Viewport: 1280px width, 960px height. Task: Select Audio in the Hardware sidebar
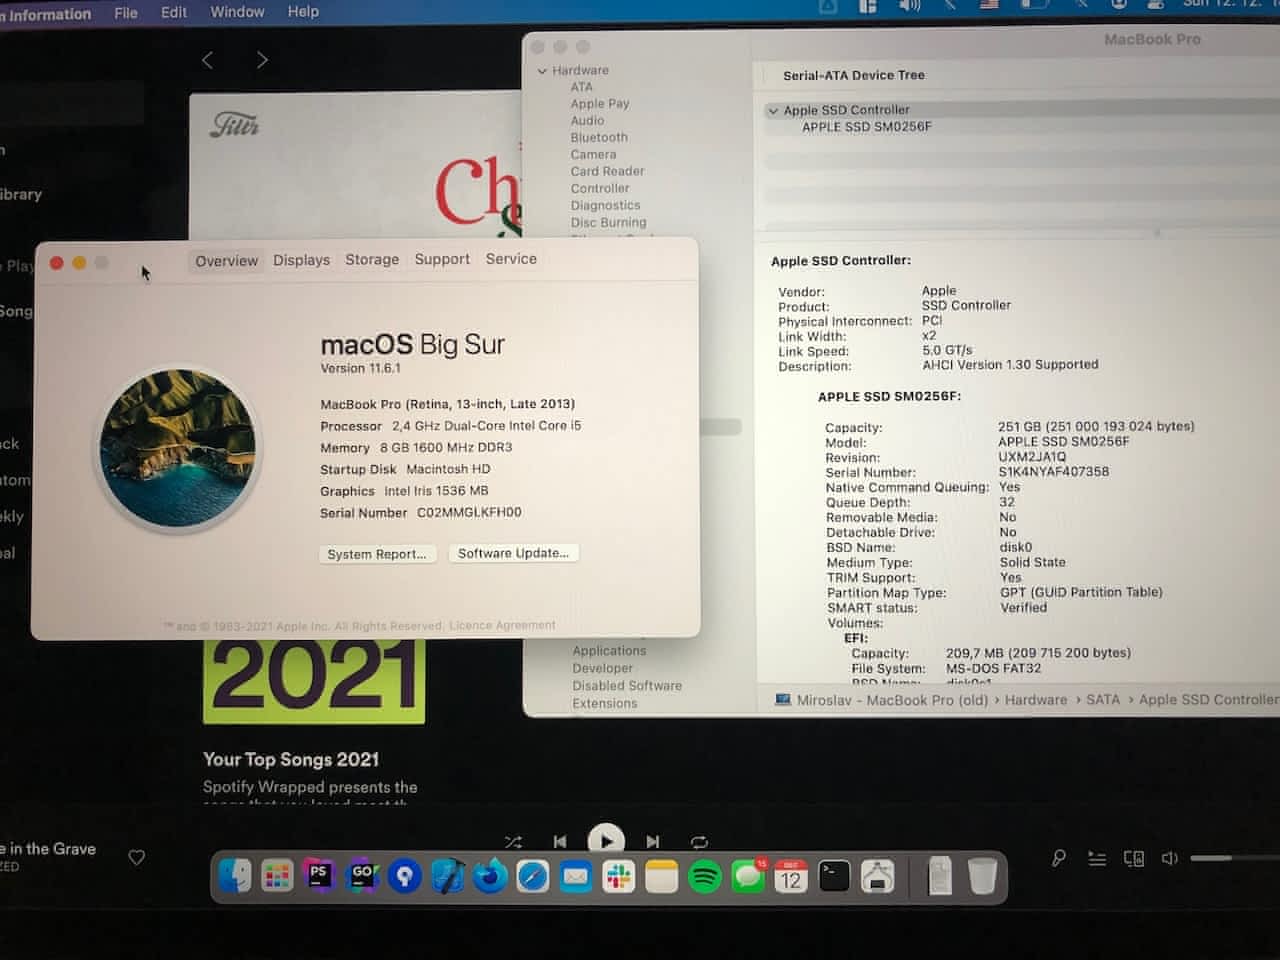(587, 121)
